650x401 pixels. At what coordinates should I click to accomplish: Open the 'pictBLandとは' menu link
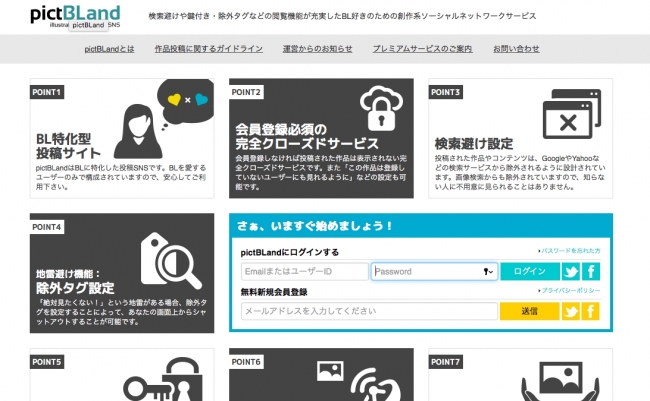pos(109,49)
